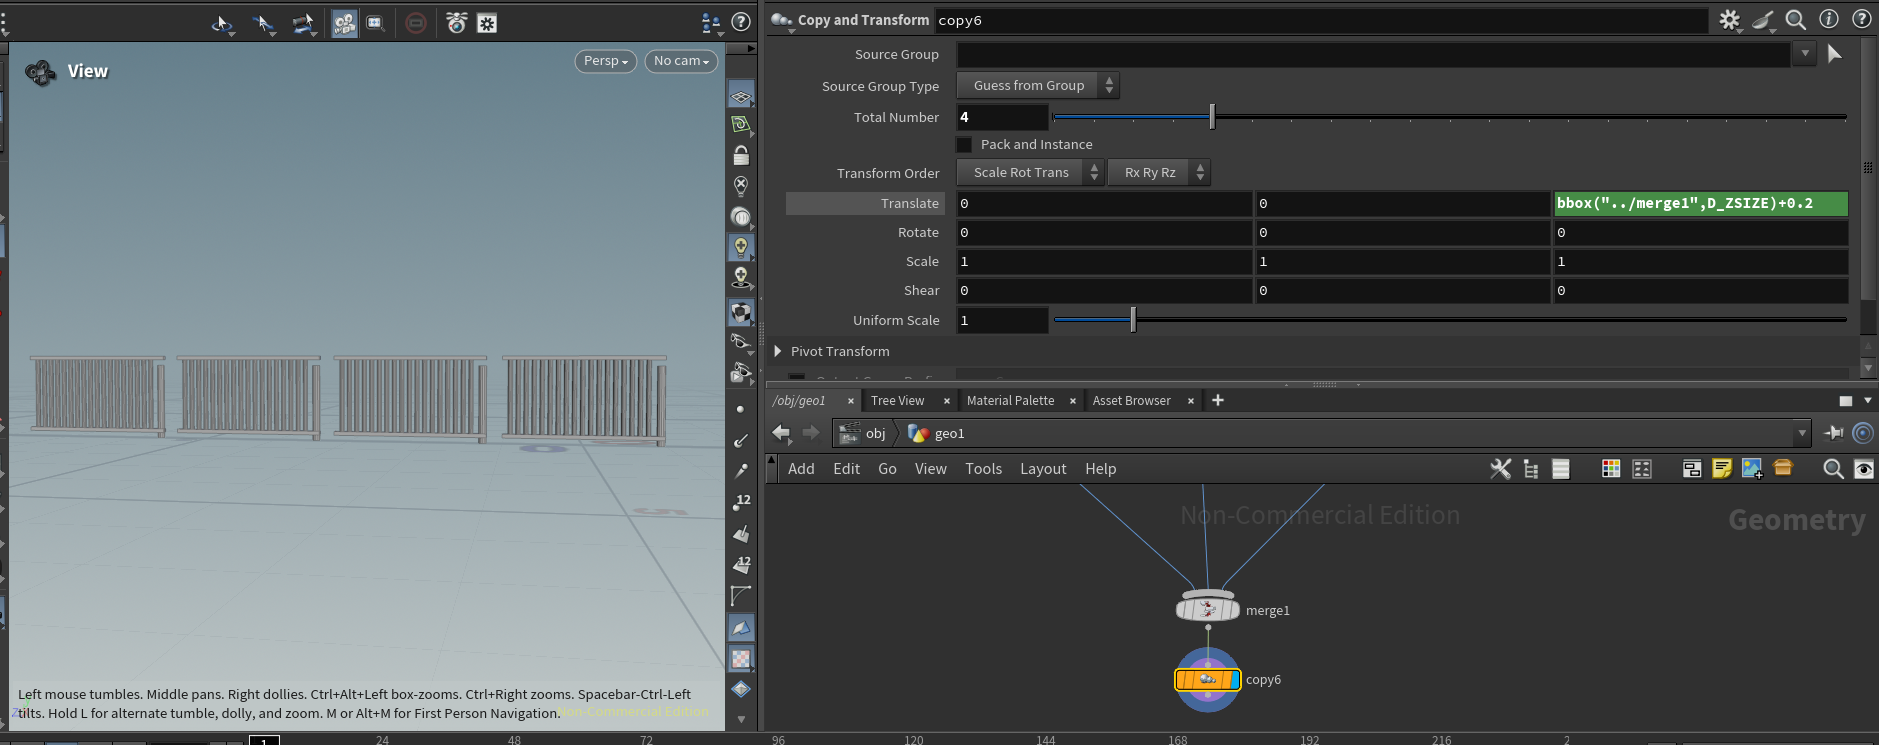Click the Render Region tool icon
This screenshot has width=1879, height=745.
tap(375, 23)
